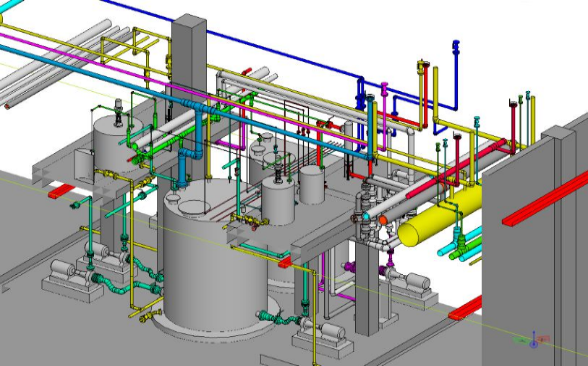The height and width of the screenshot is (366, 588).
Task: Select the small gray vessel on platform
Action: 312,185
